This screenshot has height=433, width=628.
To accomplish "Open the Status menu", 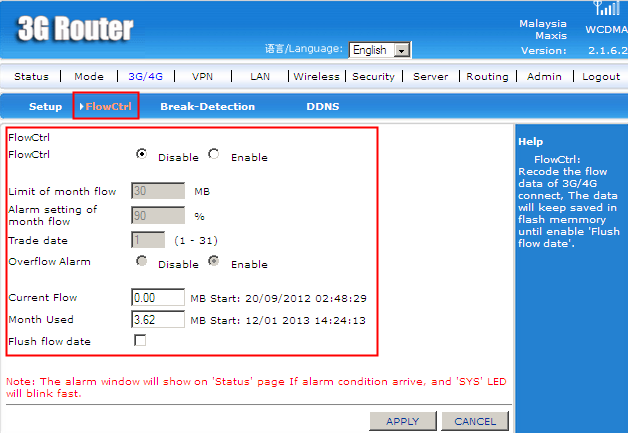I will [x=31, y=76].
